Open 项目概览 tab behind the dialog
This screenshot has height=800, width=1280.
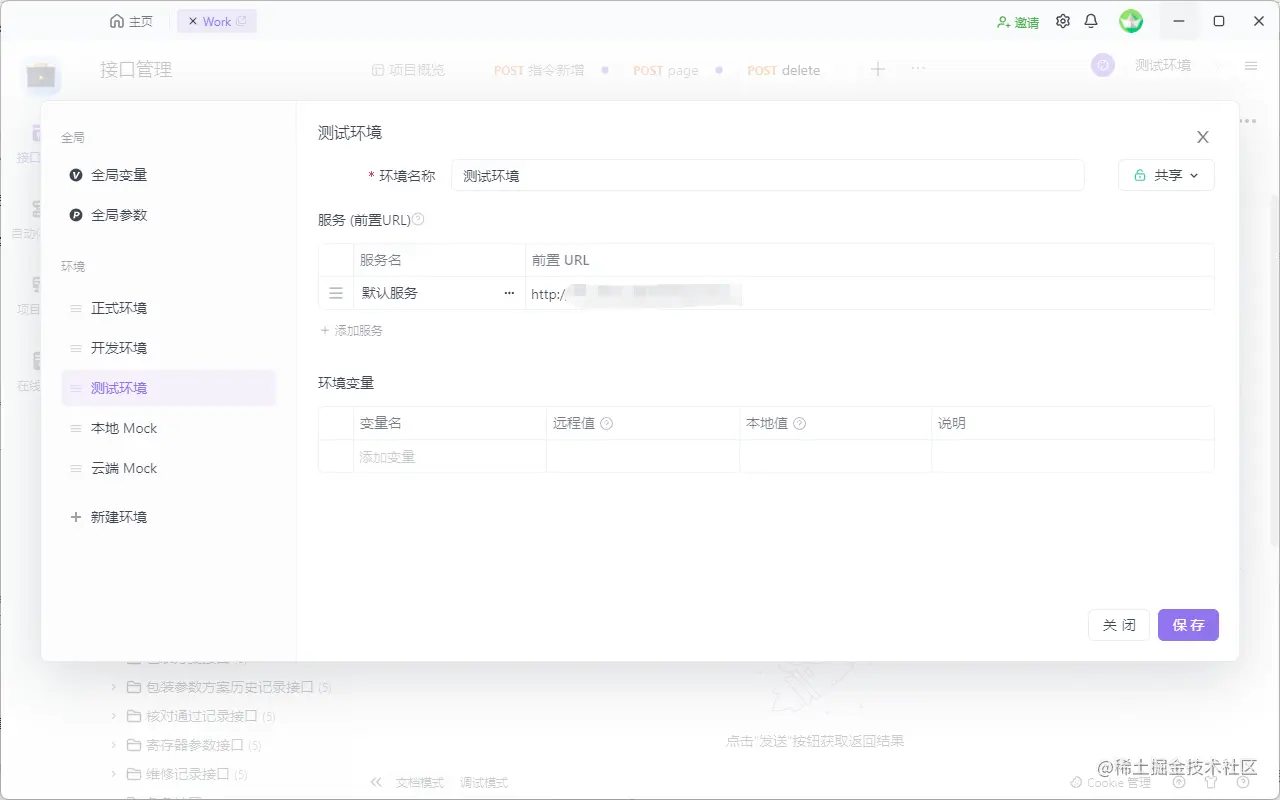408,70
